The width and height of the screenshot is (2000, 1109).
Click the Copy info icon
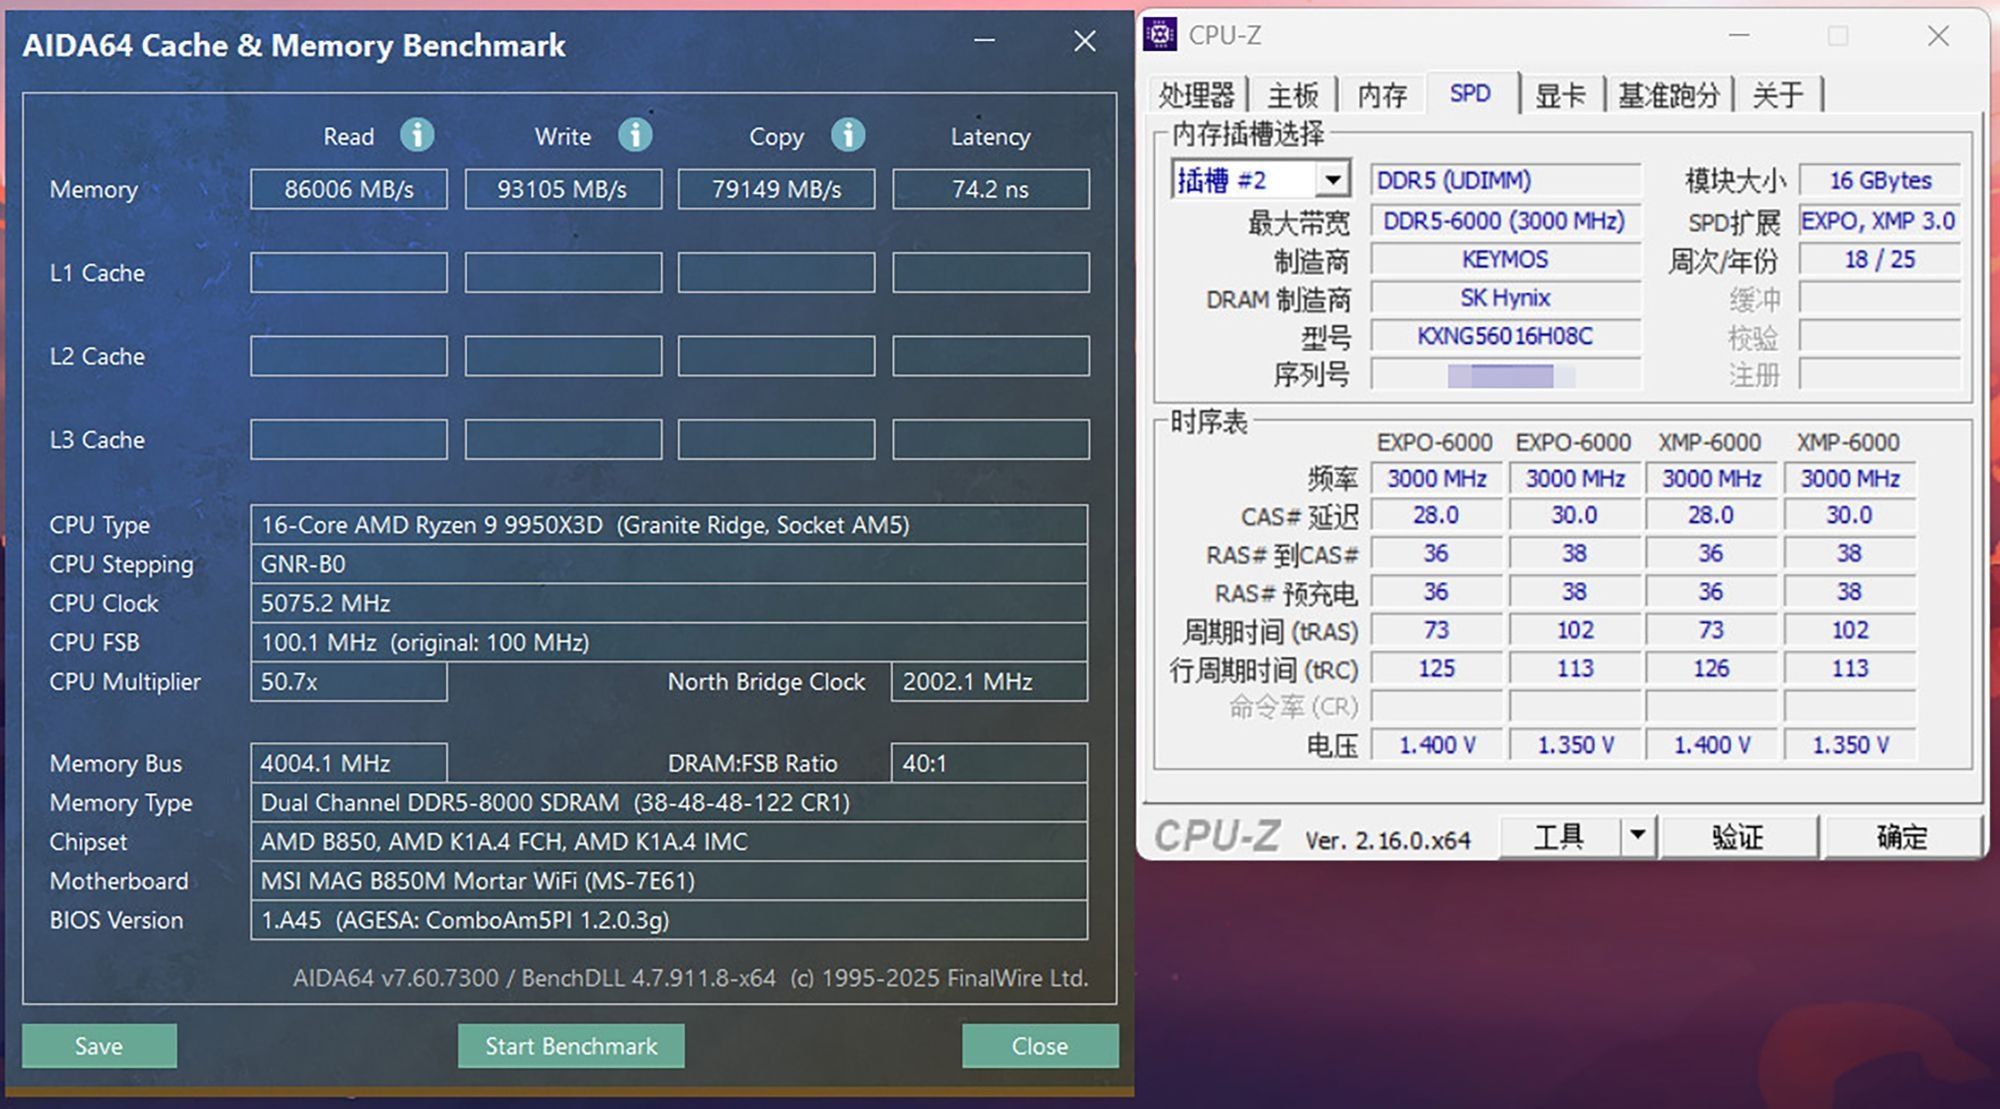(x=848, y=135)
